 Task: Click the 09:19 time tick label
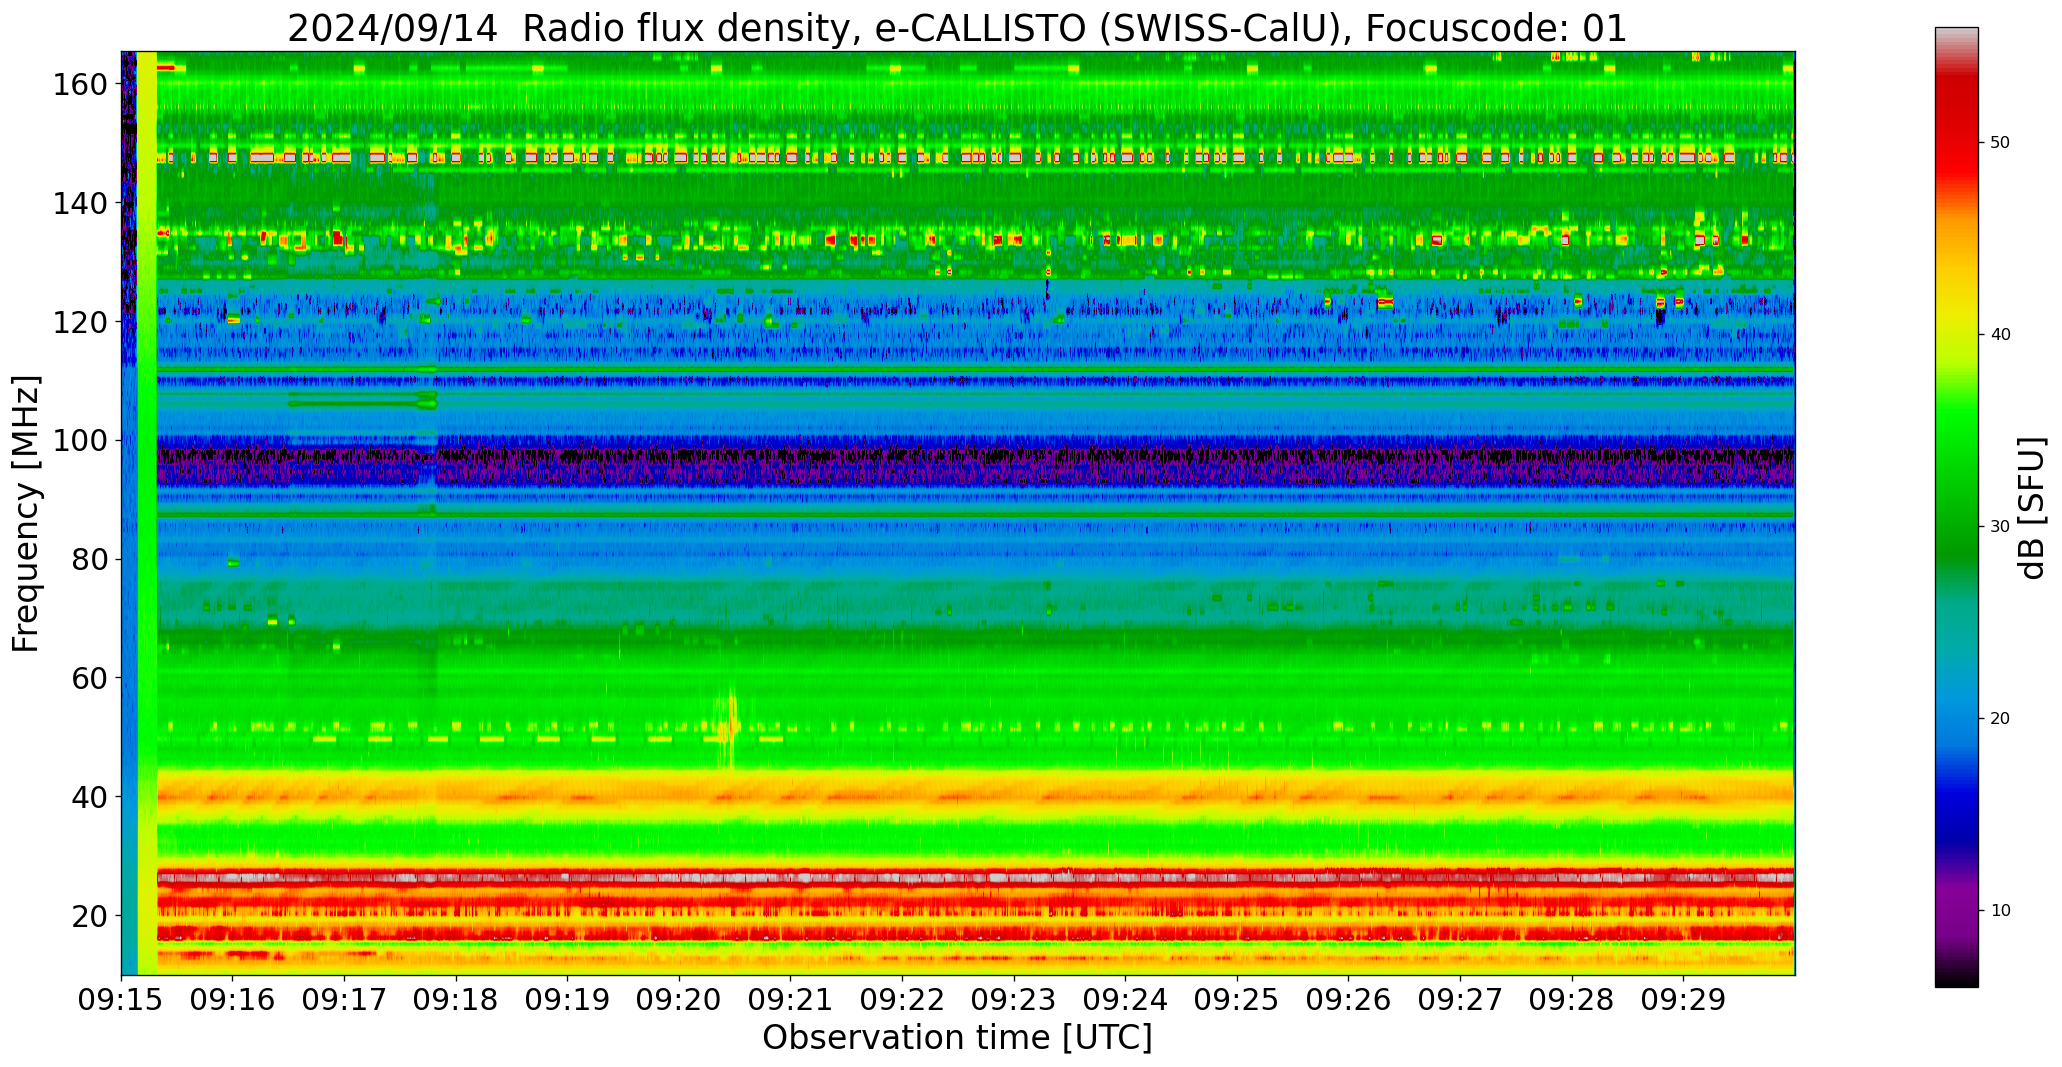pyautogui.click(x=567, y=1000)
